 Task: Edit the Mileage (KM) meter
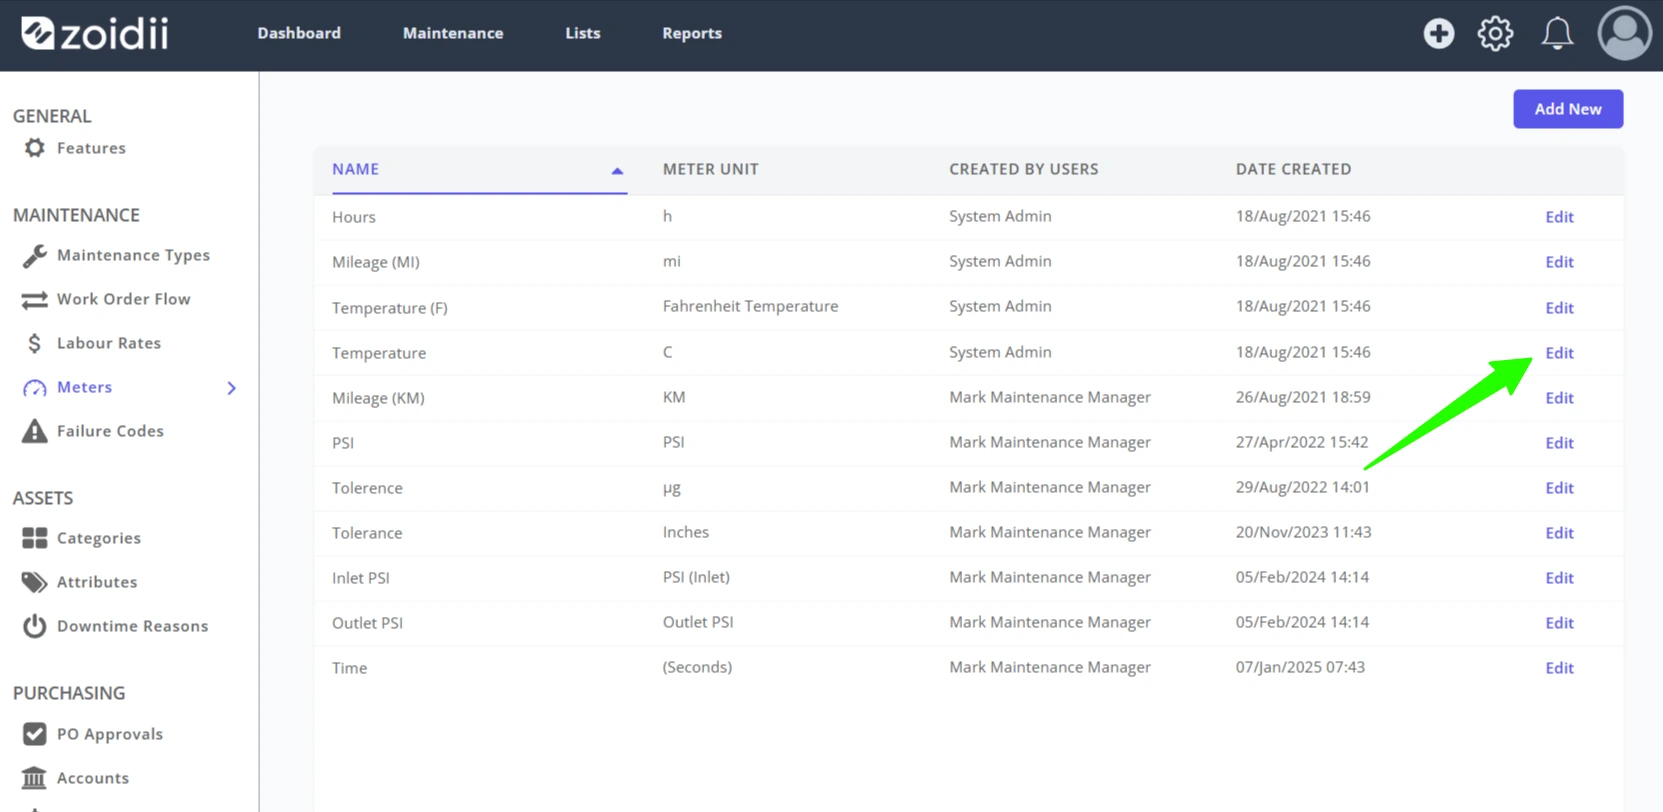click(x=1559, y=398)
